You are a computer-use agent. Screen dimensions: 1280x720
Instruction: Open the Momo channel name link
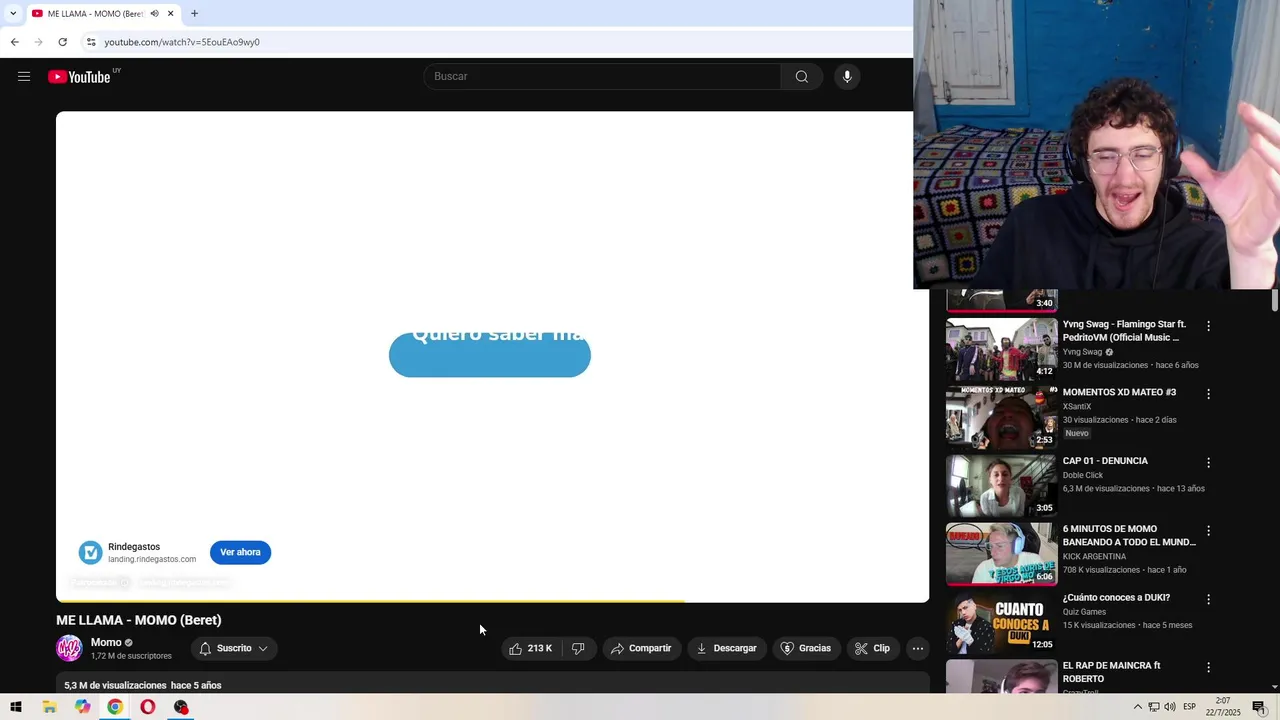tap(106, 642)
